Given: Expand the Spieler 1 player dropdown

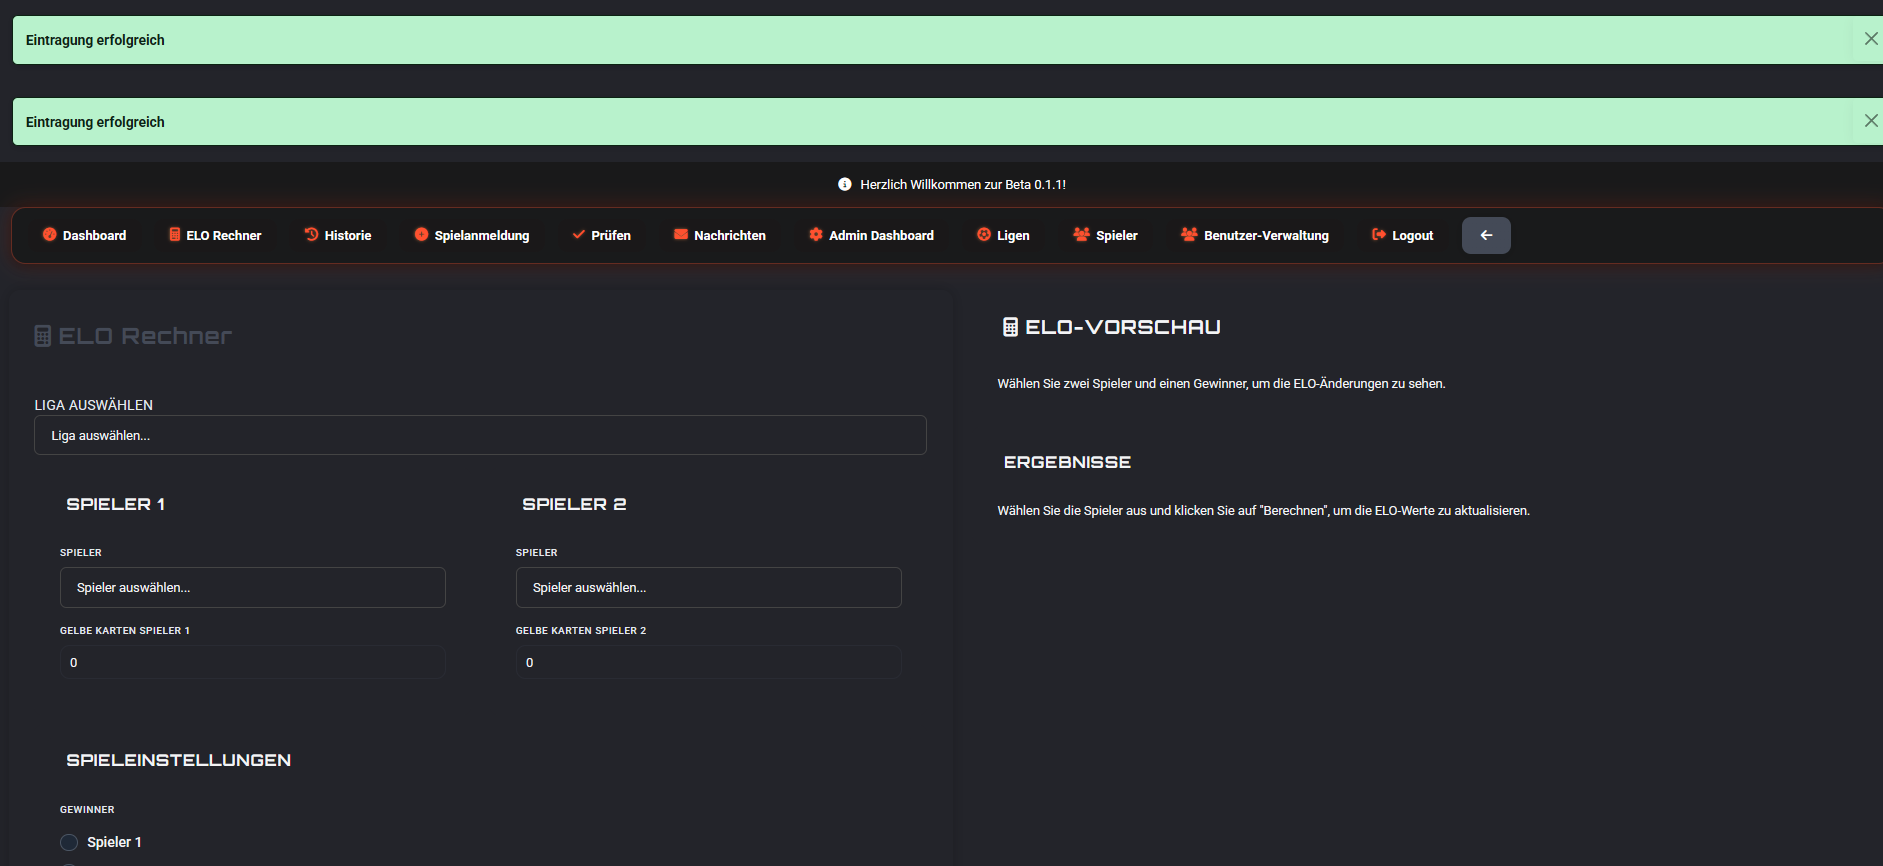Looking at the screenshot, I should pyautogui.click(x=252, y=588).
